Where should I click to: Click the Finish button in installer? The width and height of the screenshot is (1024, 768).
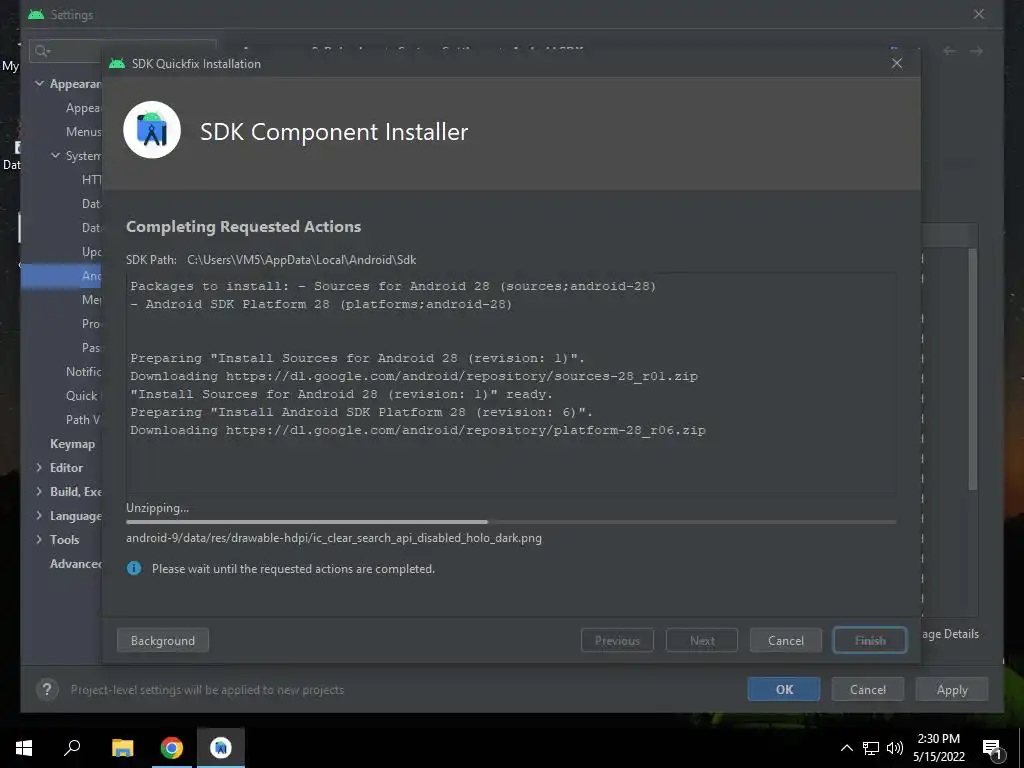tap(870, 640)
